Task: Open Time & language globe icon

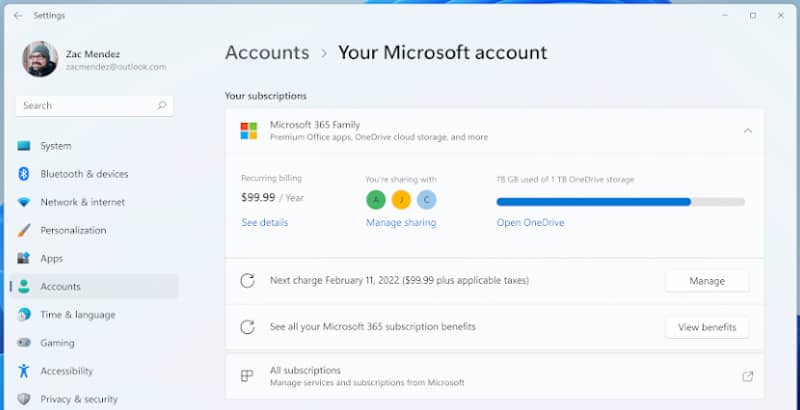Action: click(x=23, y=315)
